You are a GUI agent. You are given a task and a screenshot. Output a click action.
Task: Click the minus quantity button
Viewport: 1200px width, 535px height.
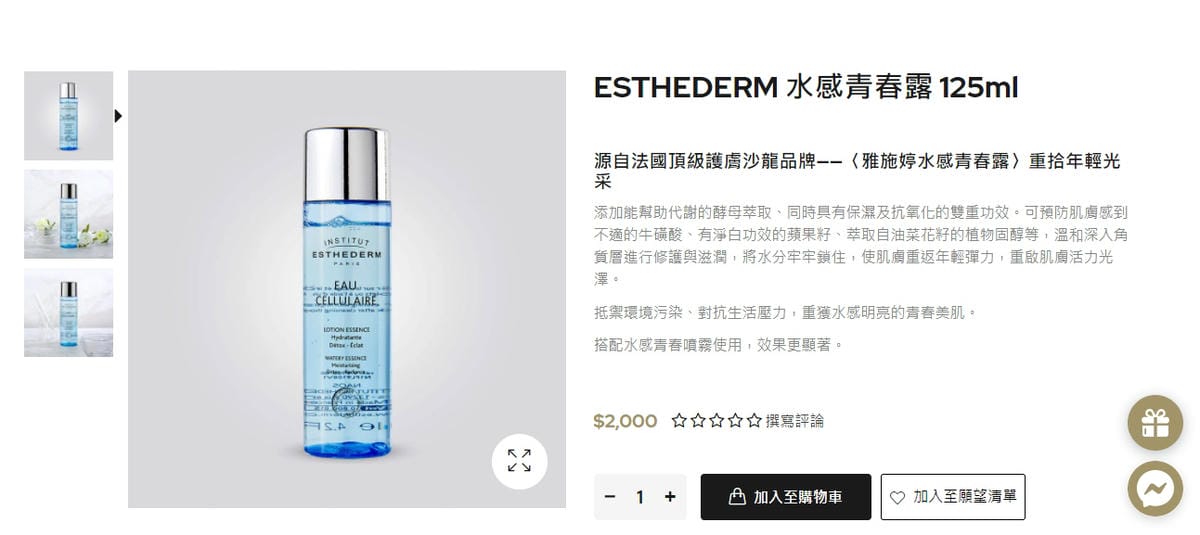(x=610, y=497)
